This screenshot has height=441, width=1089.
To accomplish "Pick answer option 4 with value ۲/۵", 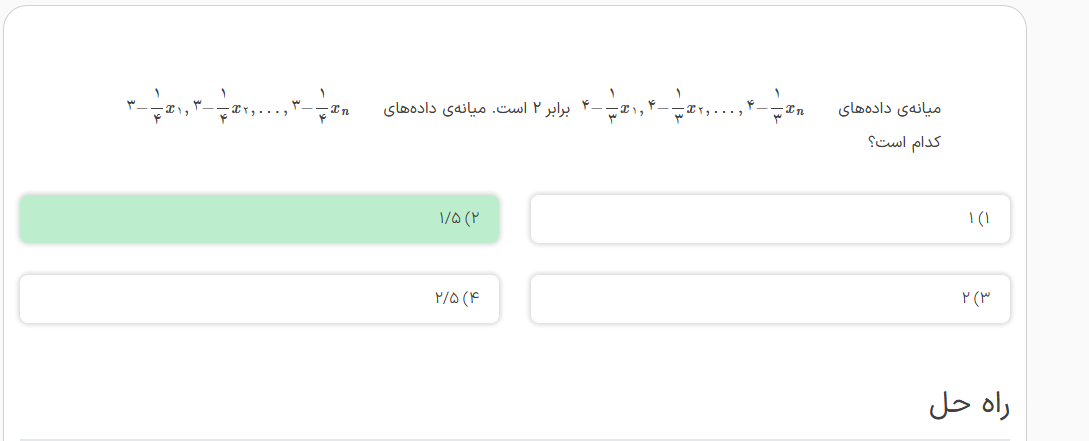I will (x=259, y=299).
